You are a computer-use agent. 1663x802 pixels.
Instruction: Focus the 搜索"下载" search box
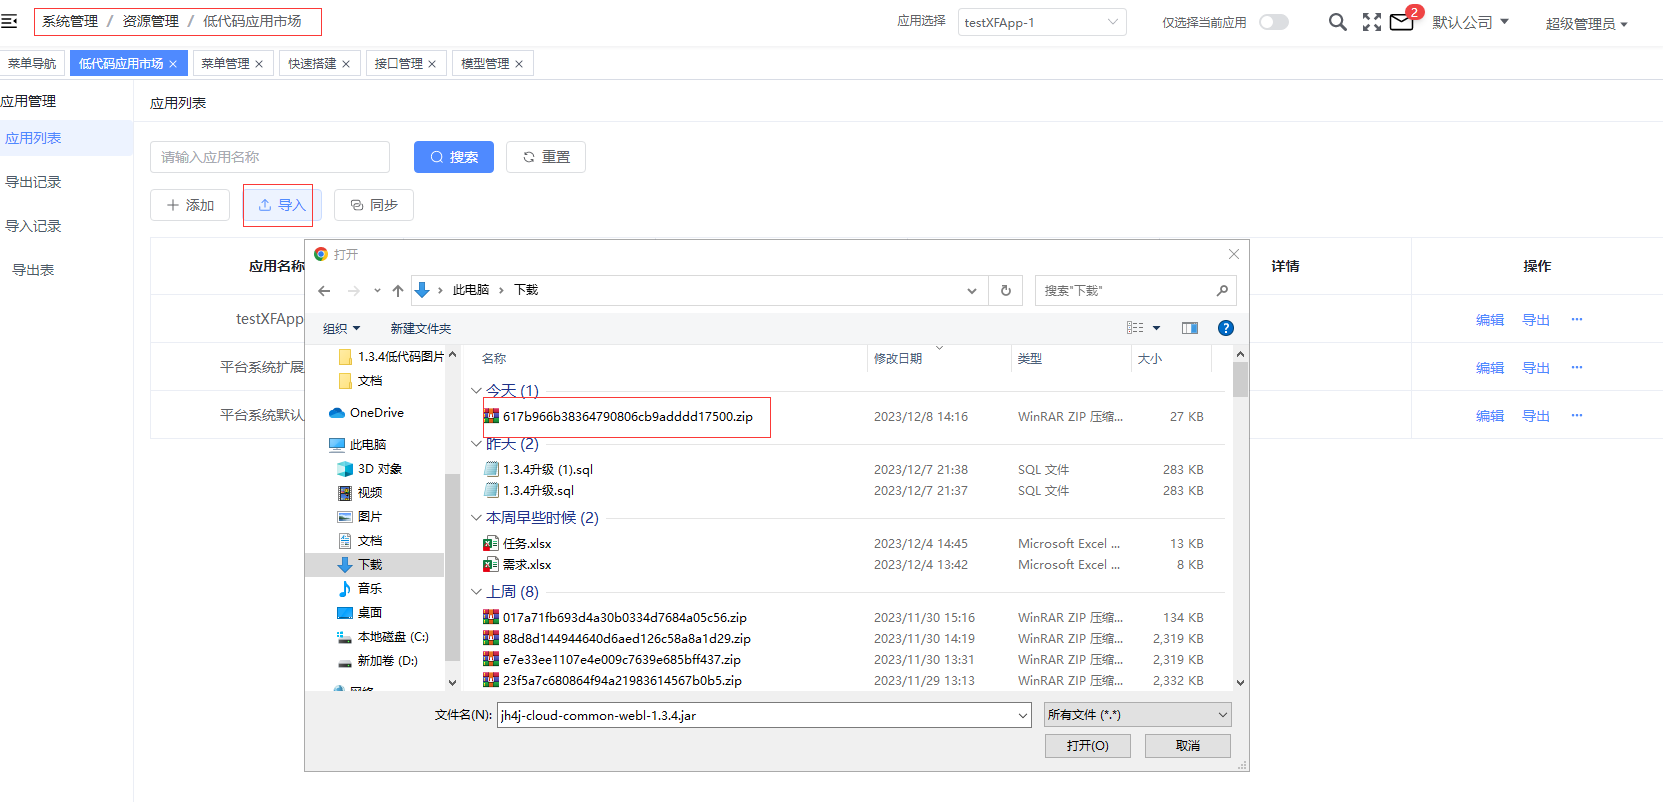point(1136,291)
